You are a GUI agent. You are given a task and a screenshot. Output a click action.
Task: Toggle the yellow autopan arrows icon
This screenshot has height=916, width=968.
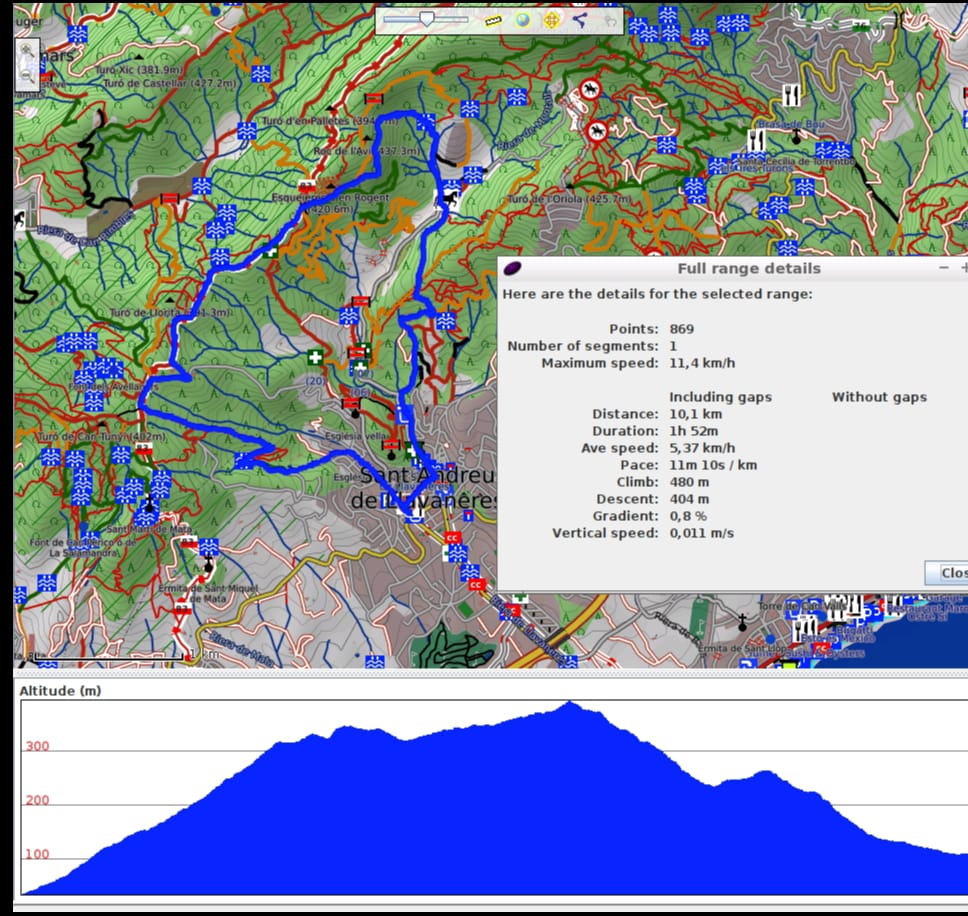(551, 19)
